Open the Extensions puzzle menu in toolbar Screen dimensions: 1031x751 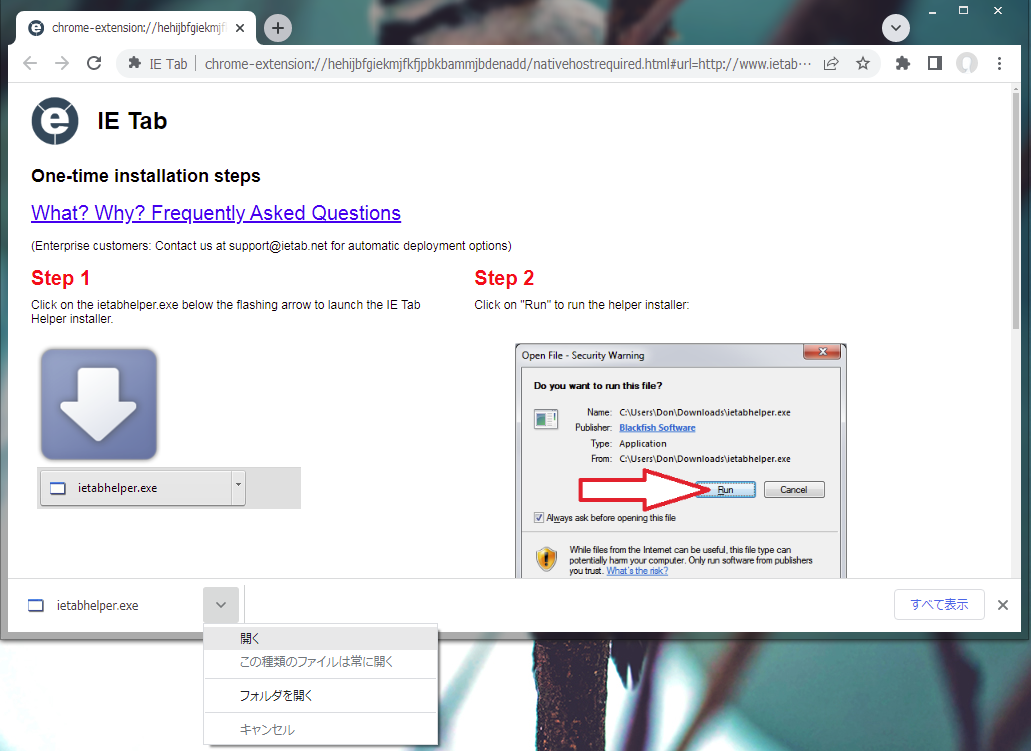(903, 63)
